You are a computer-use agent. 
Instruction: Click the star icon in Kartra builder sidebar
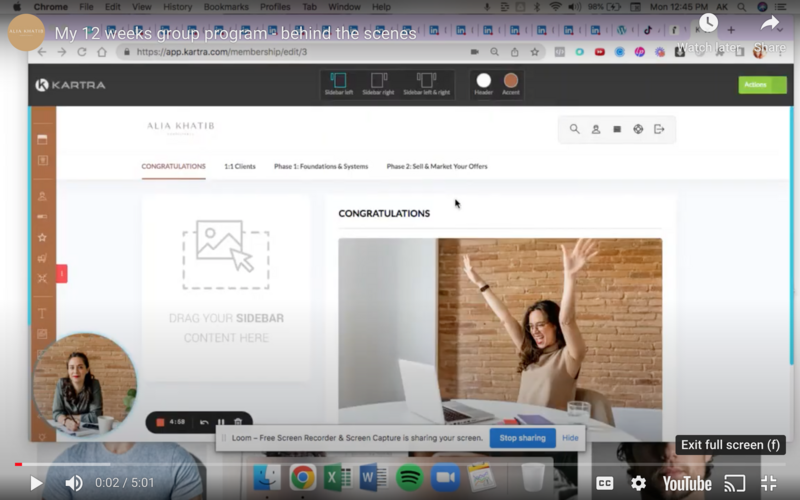click(x=42, y=237)
